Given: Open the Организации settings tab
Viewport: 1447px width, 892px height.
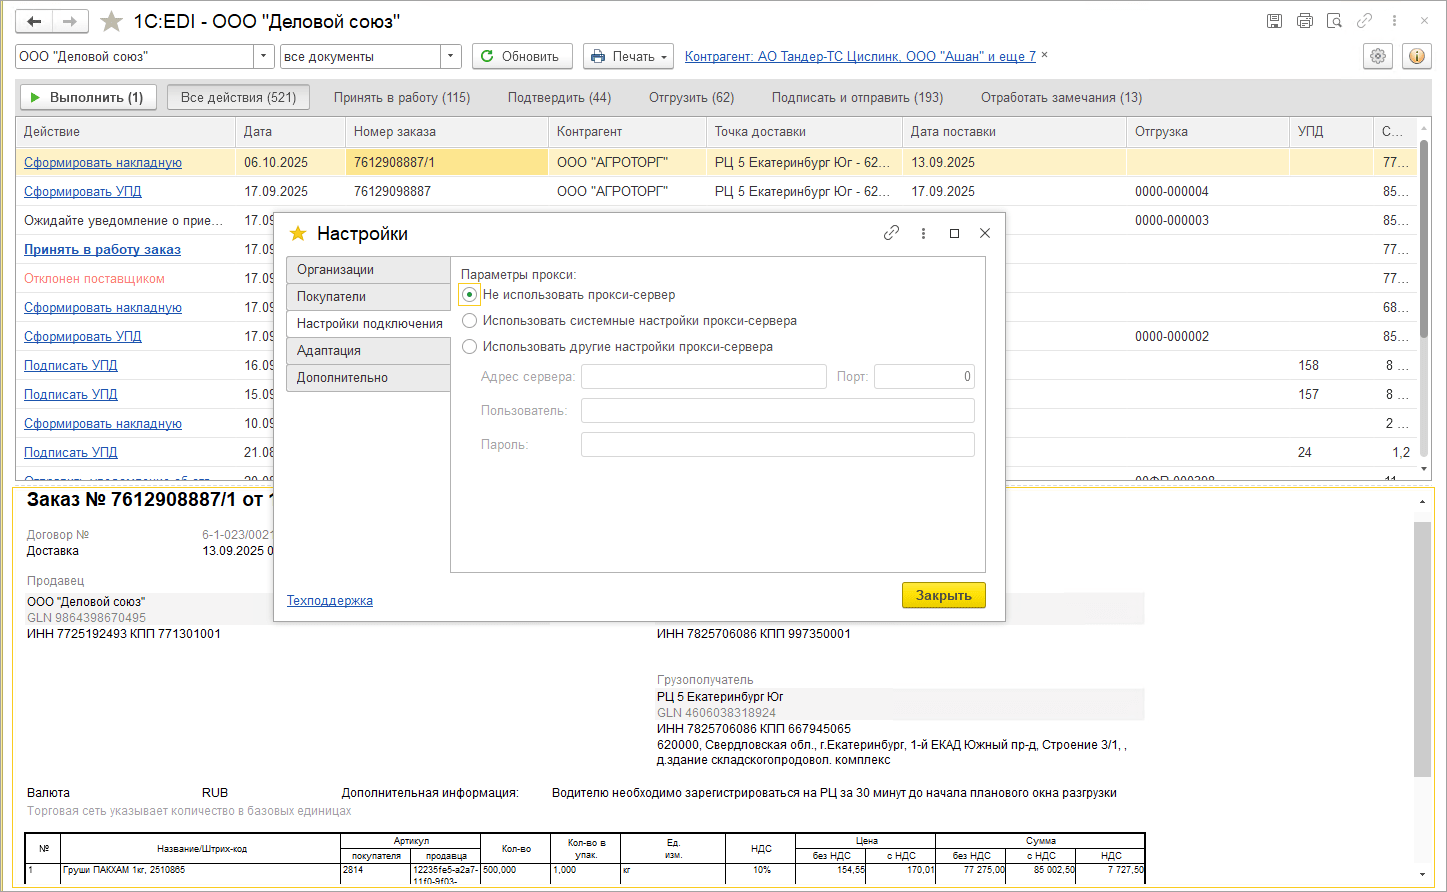Looking at the screenshot, I should tap(367, 270).
